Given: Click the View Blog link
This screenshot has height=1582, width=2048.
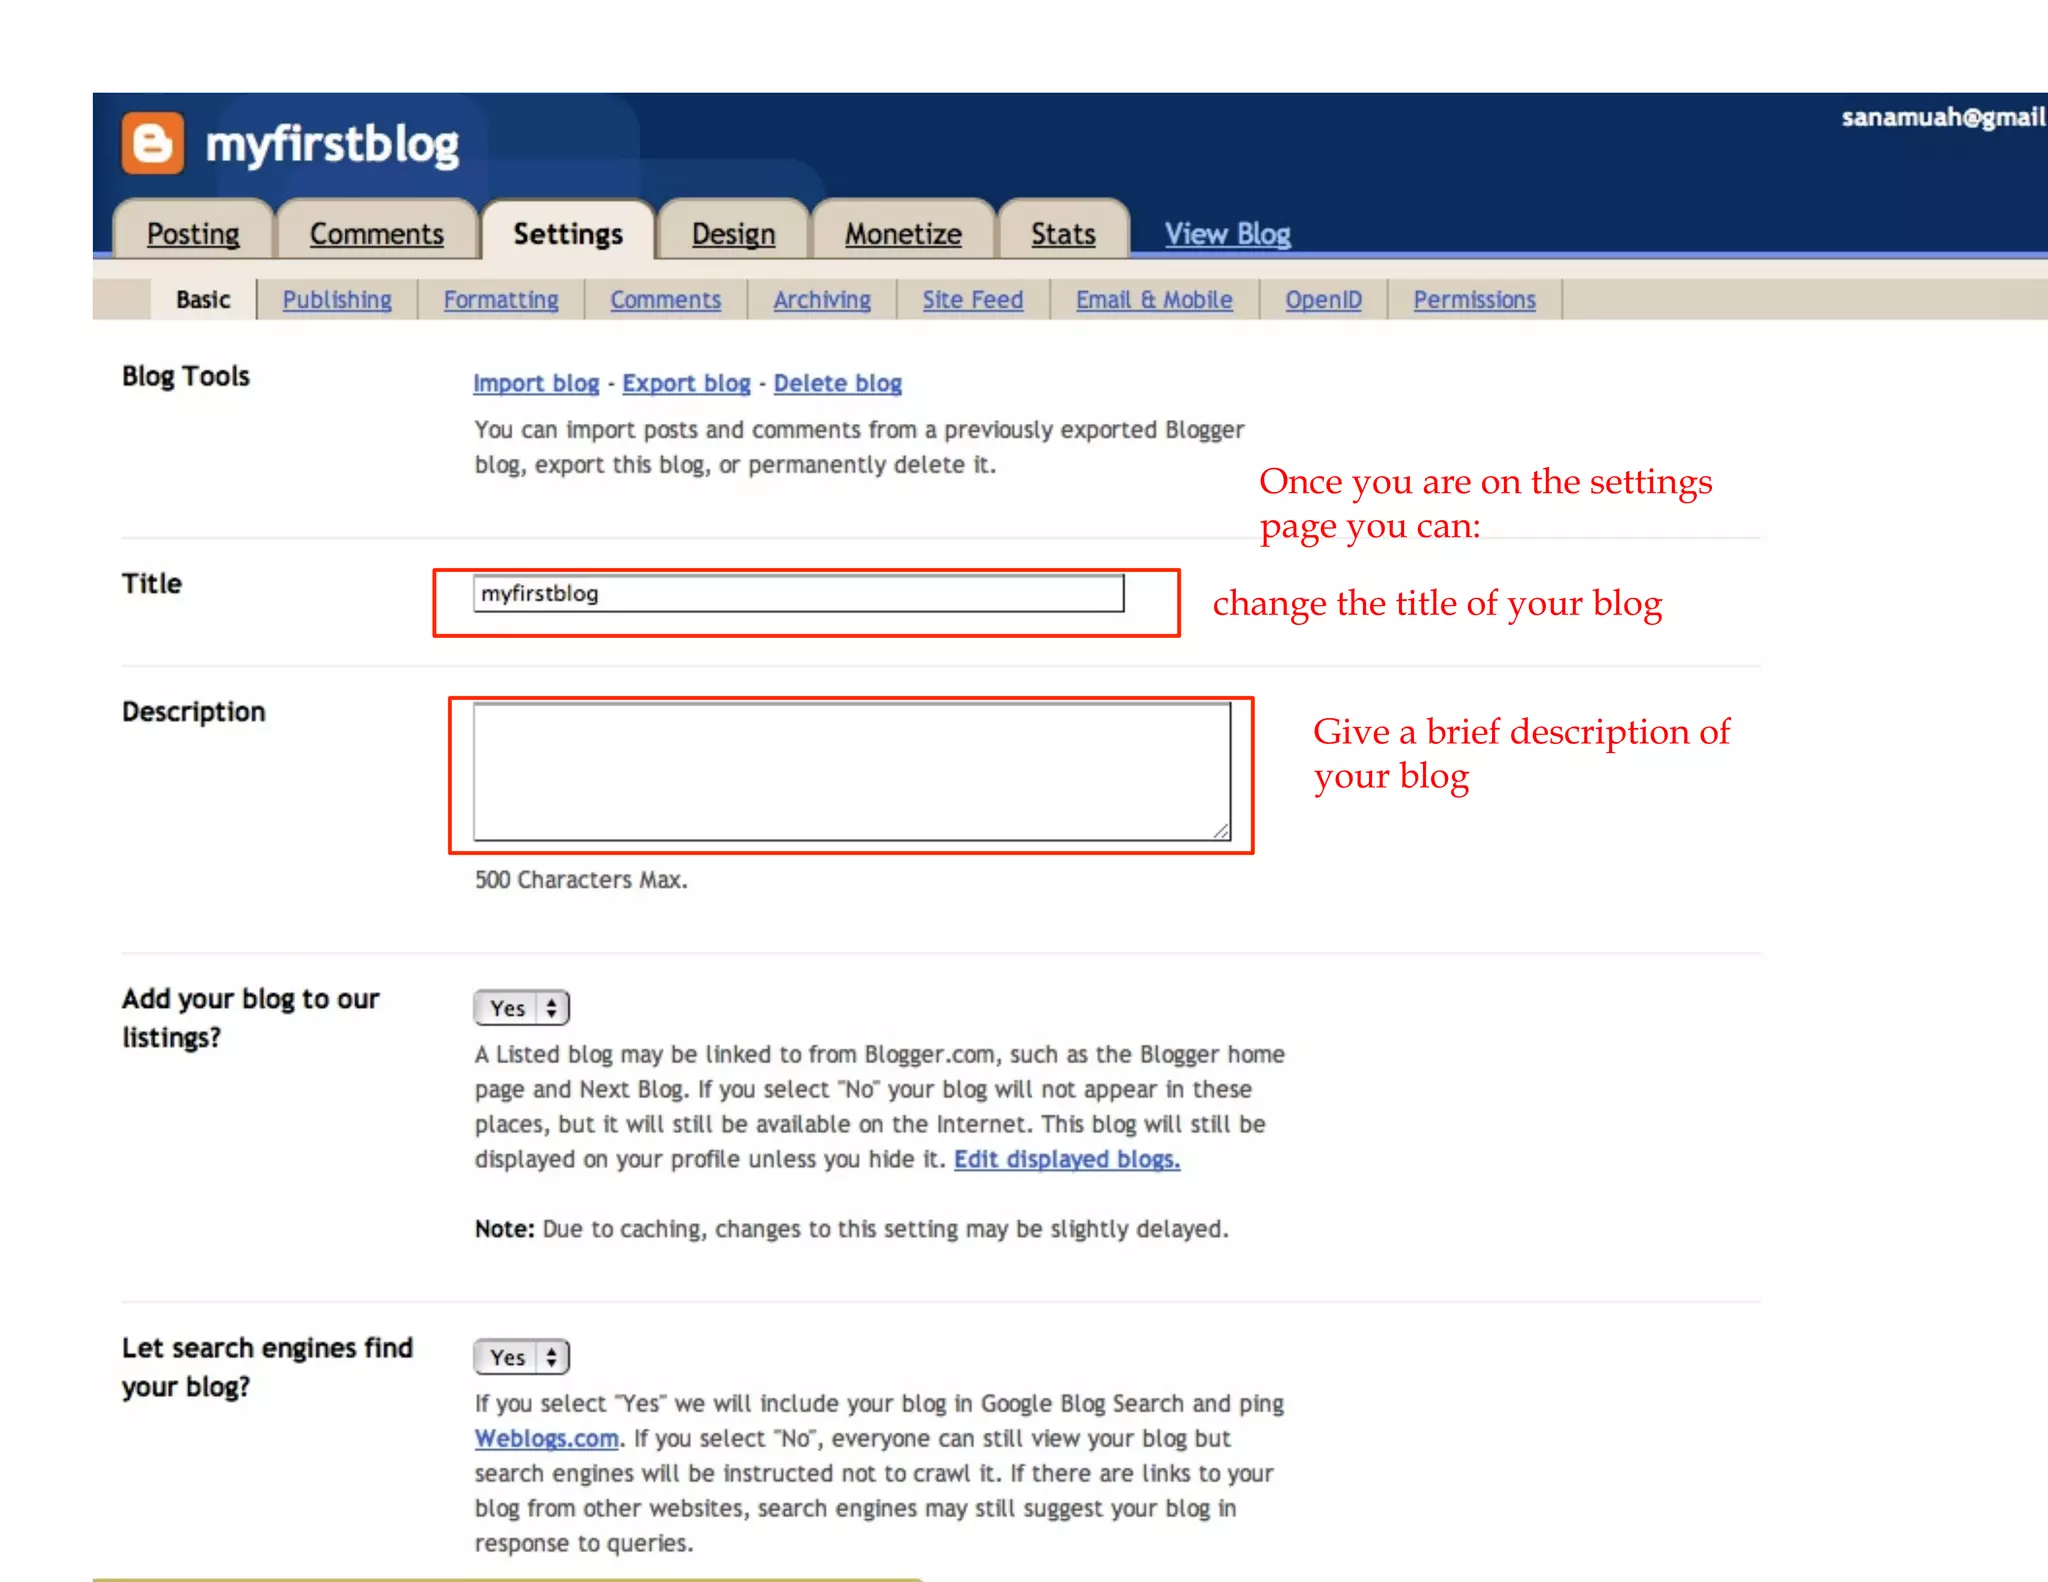Looking at the screenshot, I should (1227, 234).
